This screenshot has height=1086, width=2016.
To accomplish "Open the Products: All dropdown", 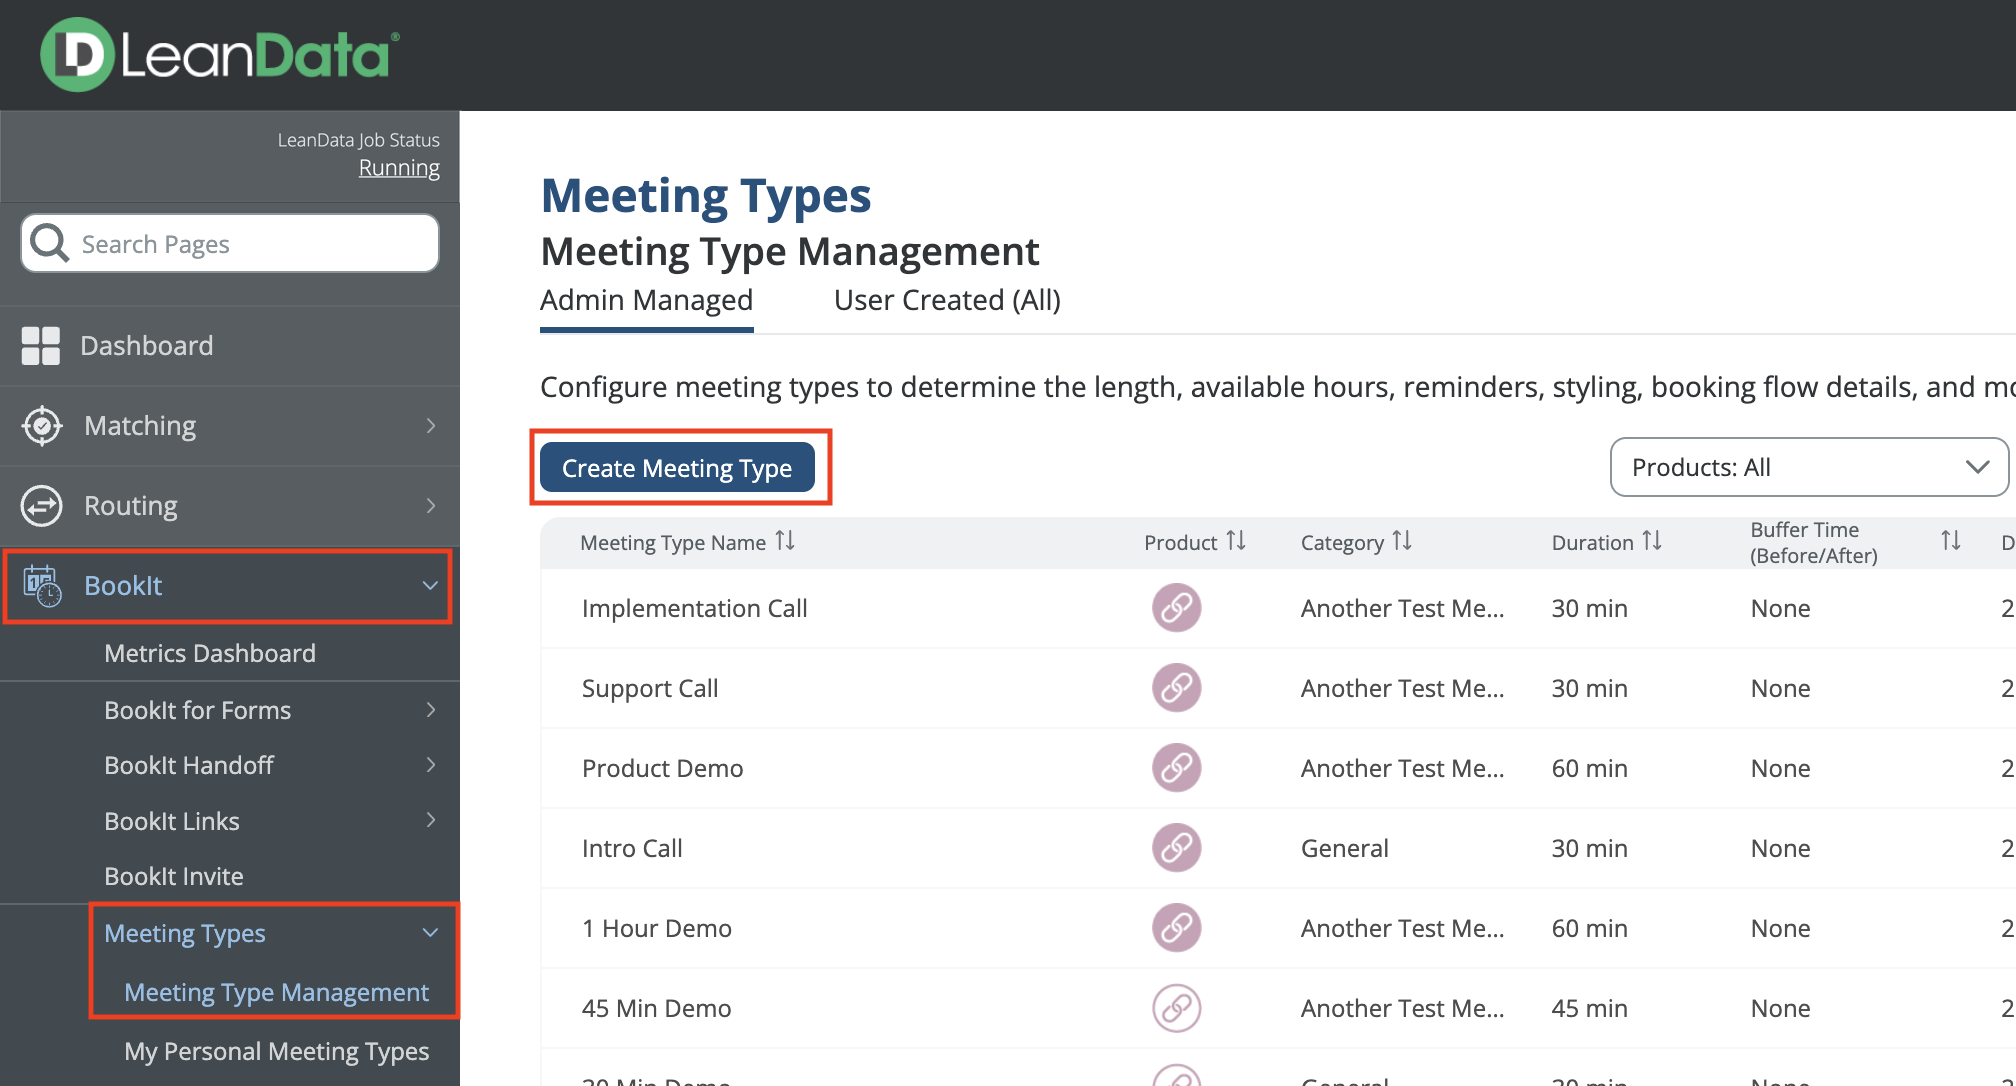I will (x=1809, y=467).
